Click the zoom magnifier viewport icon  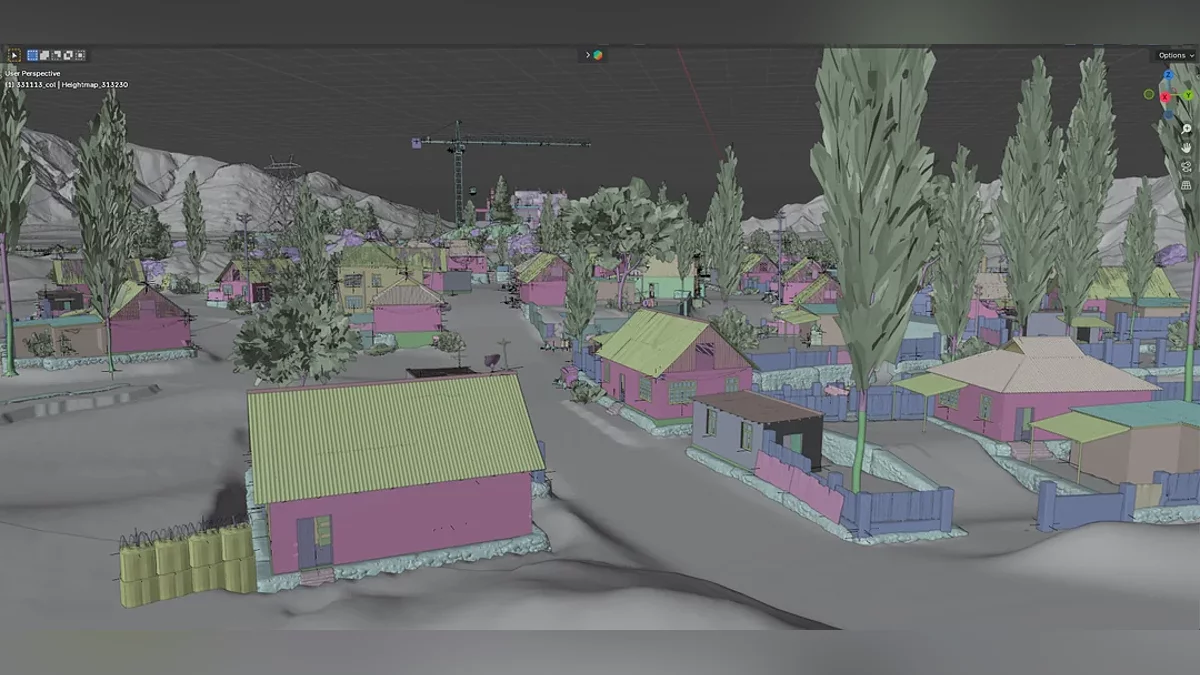tap(1186, 129)
